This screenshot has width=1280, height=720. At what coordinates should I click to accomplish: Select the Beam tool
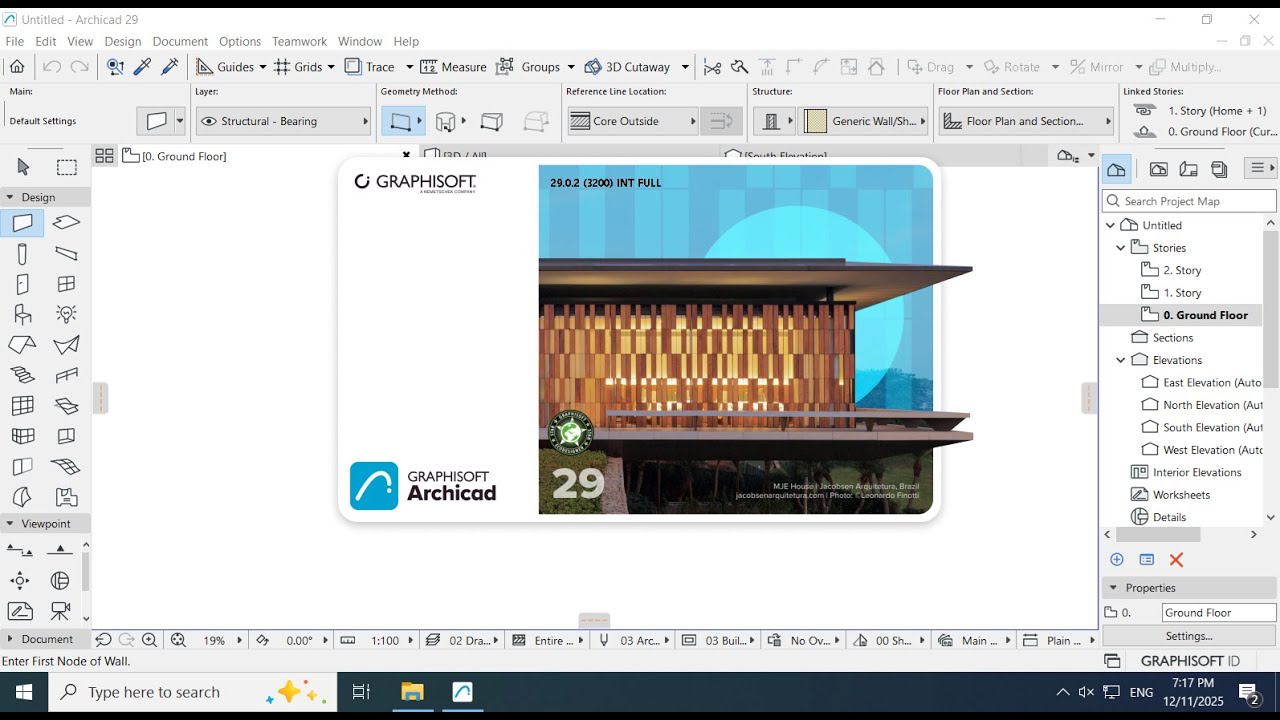click(66, 253)
